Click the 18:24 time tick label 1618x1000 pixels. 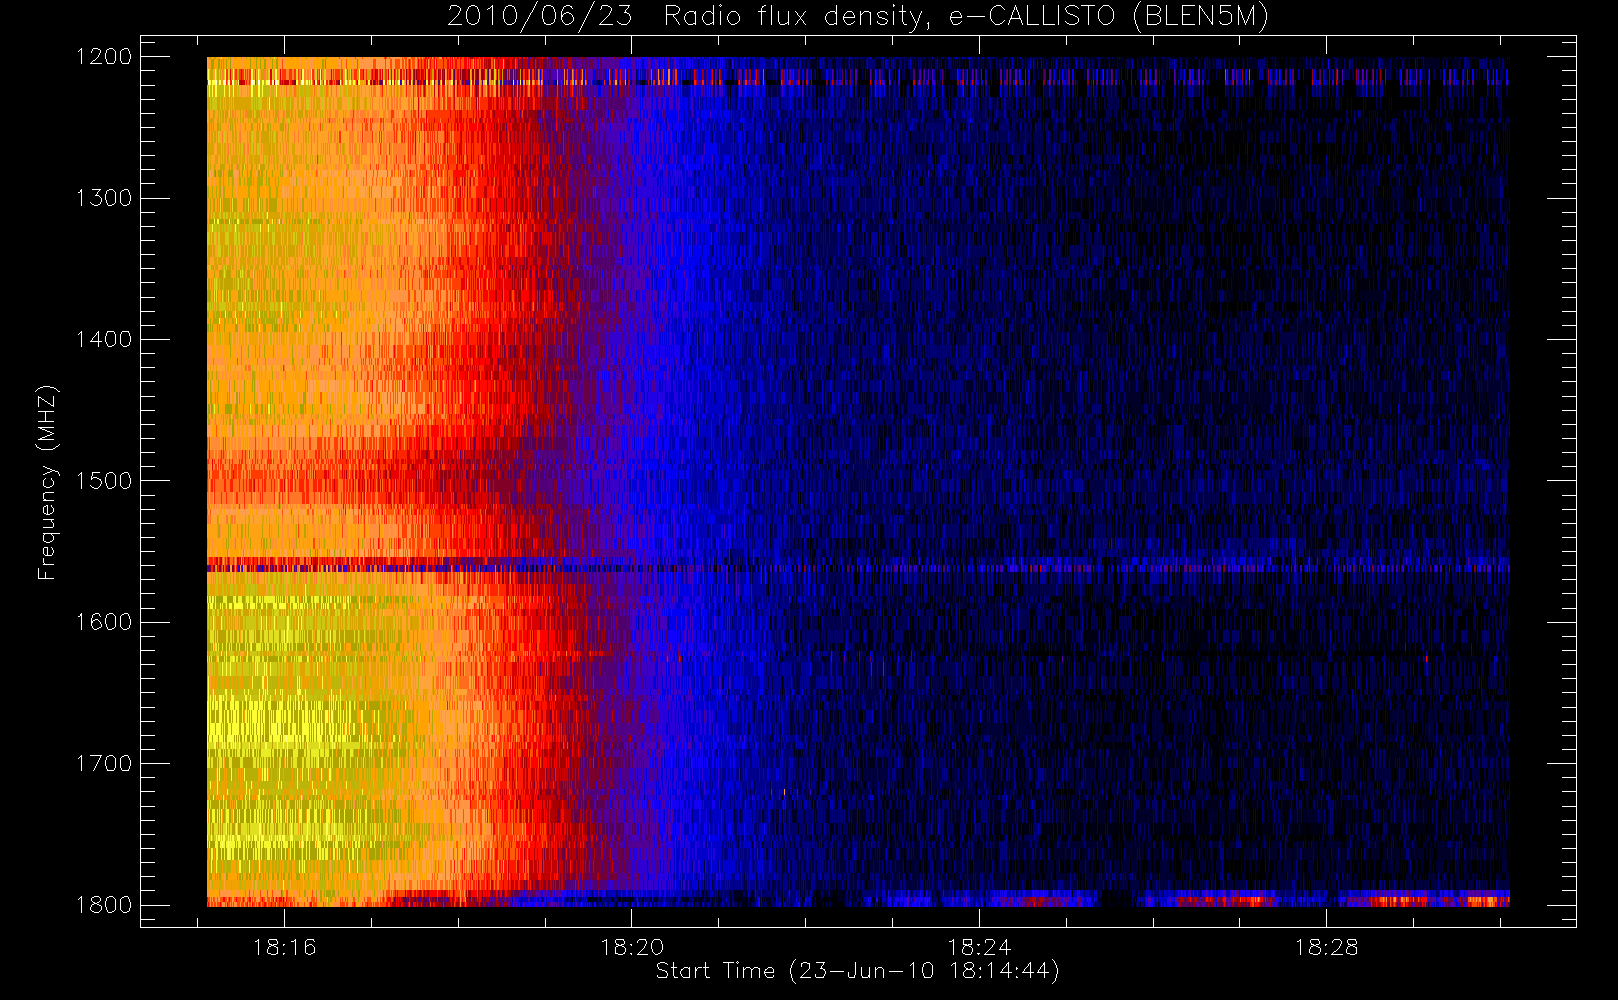point(979,947)
